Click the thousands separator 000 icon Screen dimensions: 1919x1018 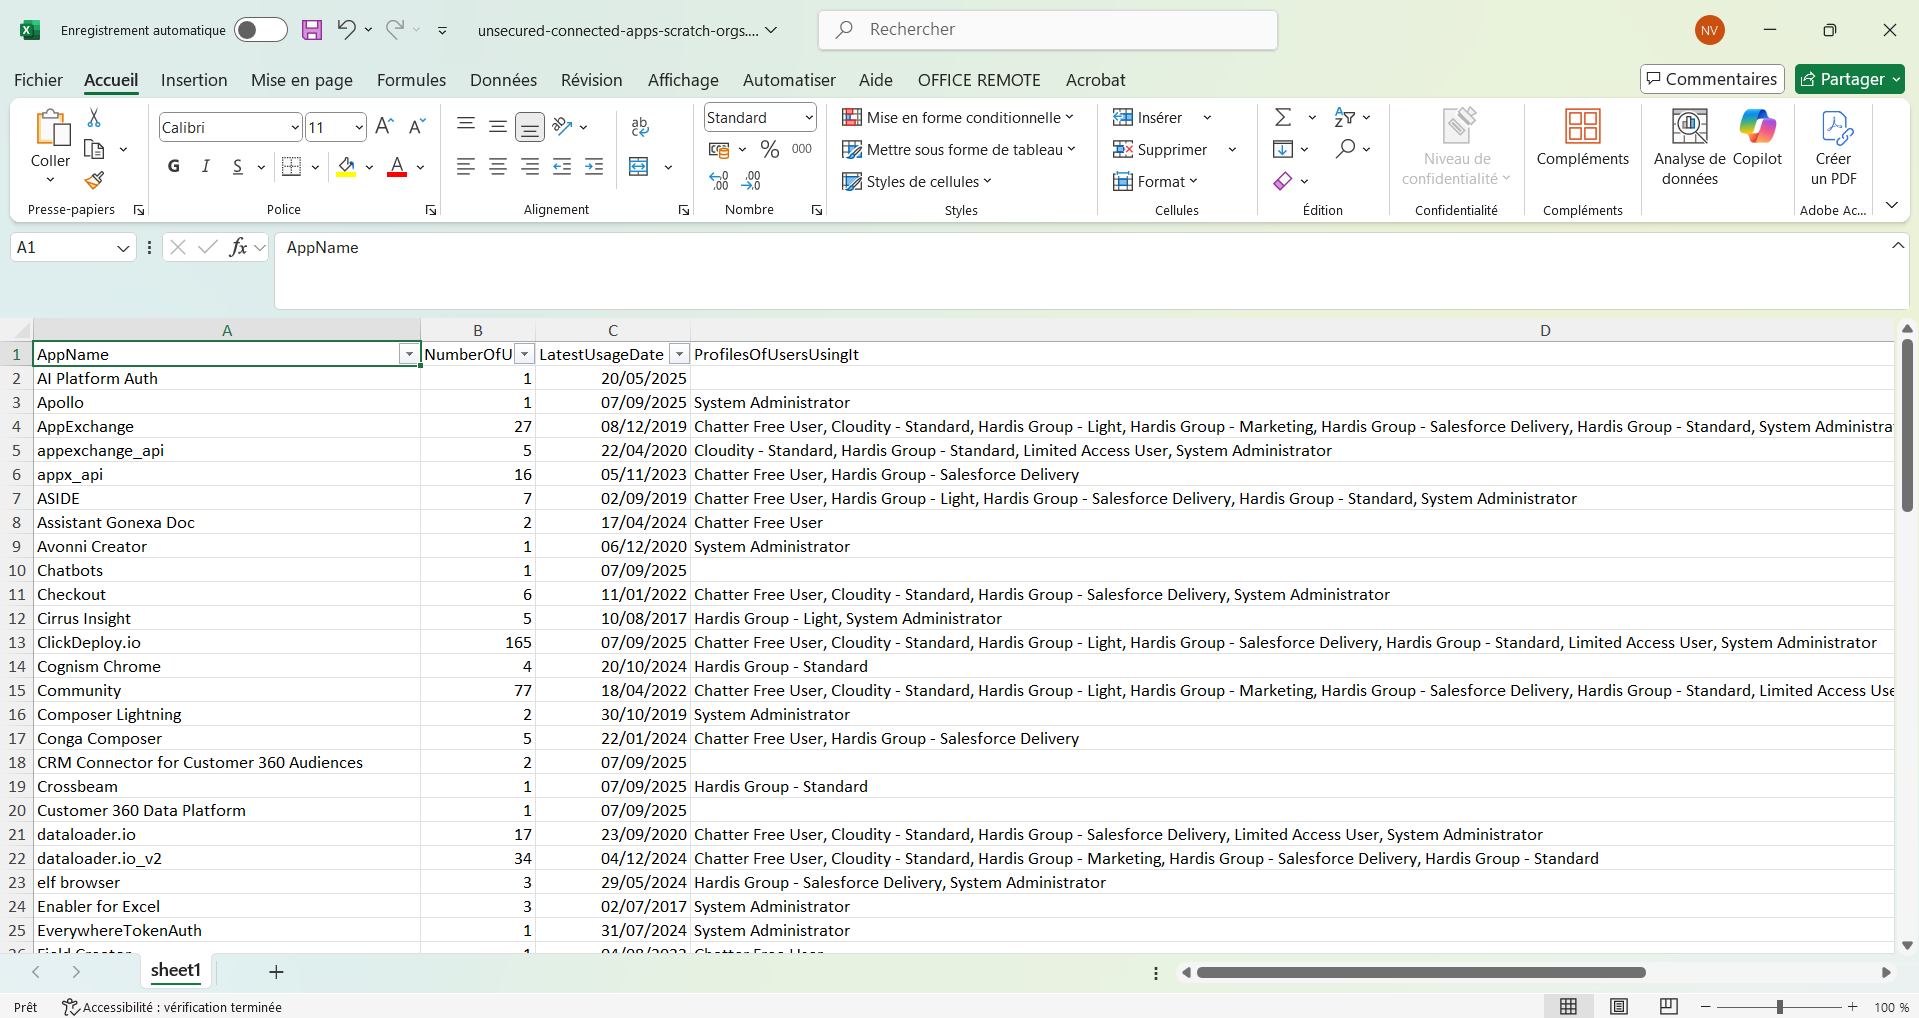tap(802, 149)
